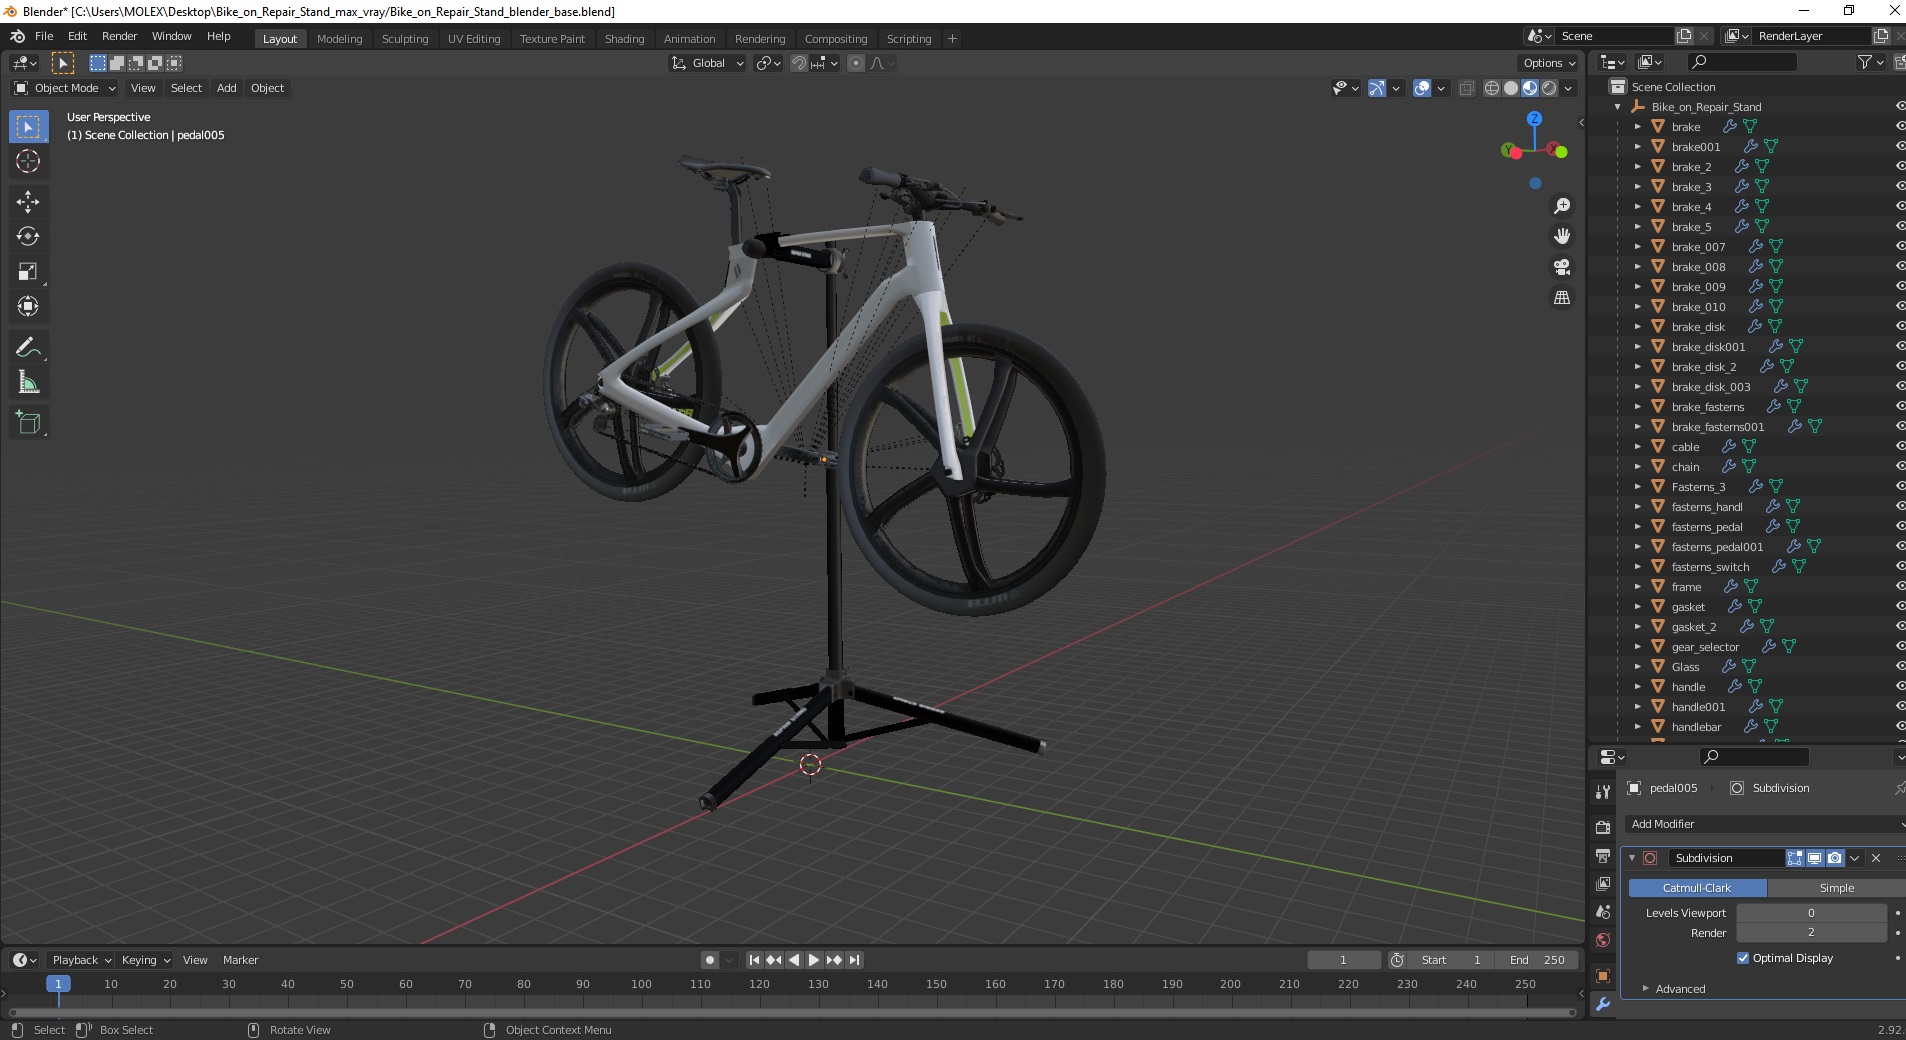Hide the chain object in outliner
Image resolution: width=1906 pixels, height=1040 pixels.
(1900, 466)
